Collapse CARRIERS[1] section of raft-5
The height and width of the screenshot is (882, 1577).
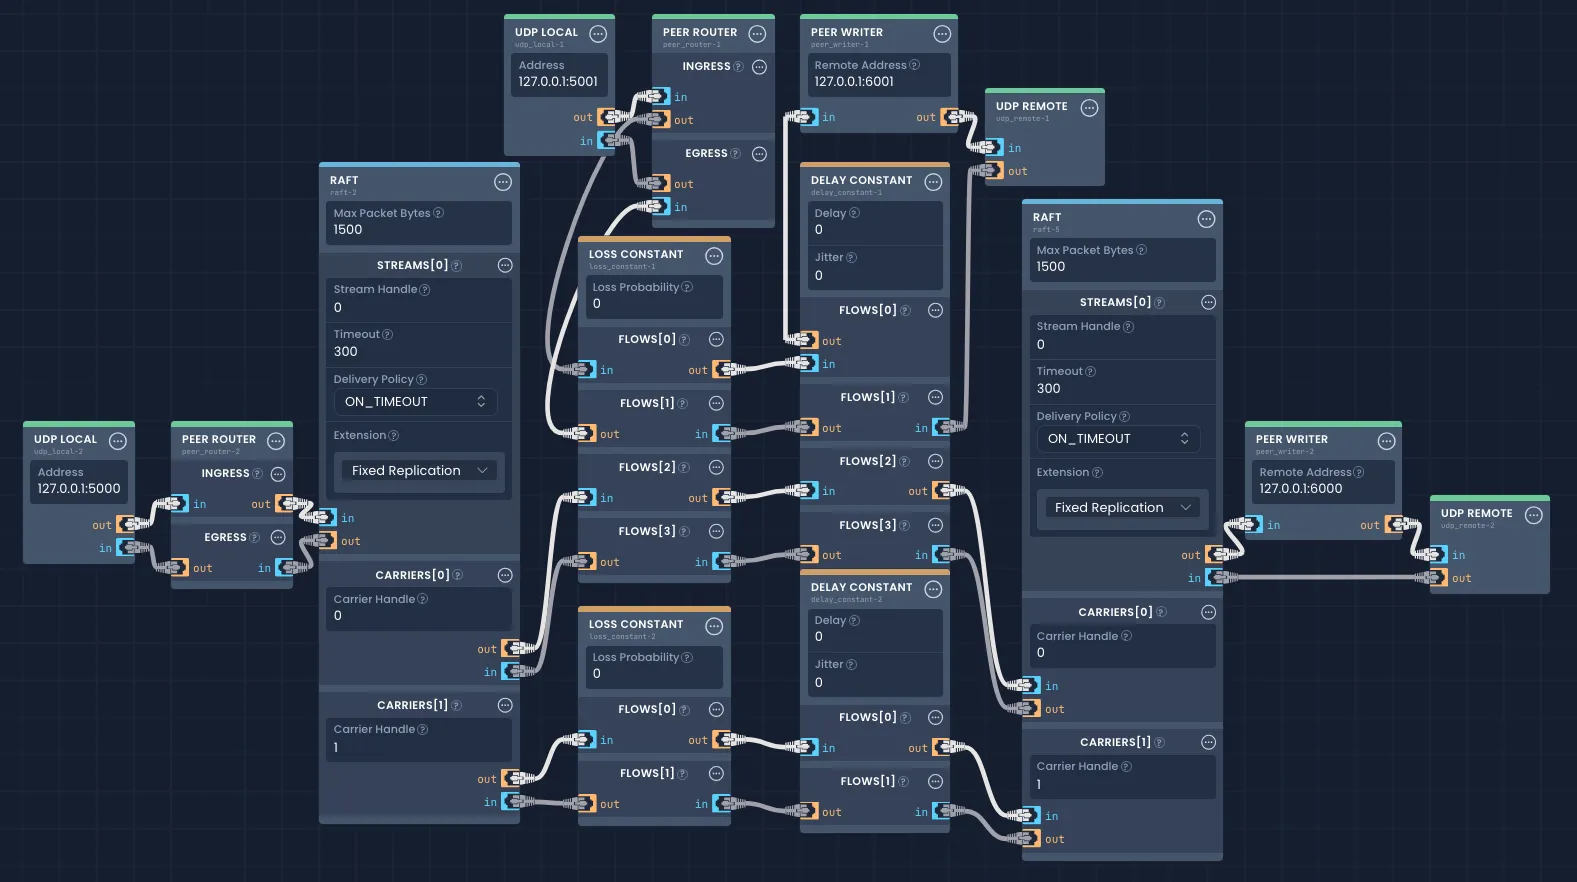coord(1208,743)
